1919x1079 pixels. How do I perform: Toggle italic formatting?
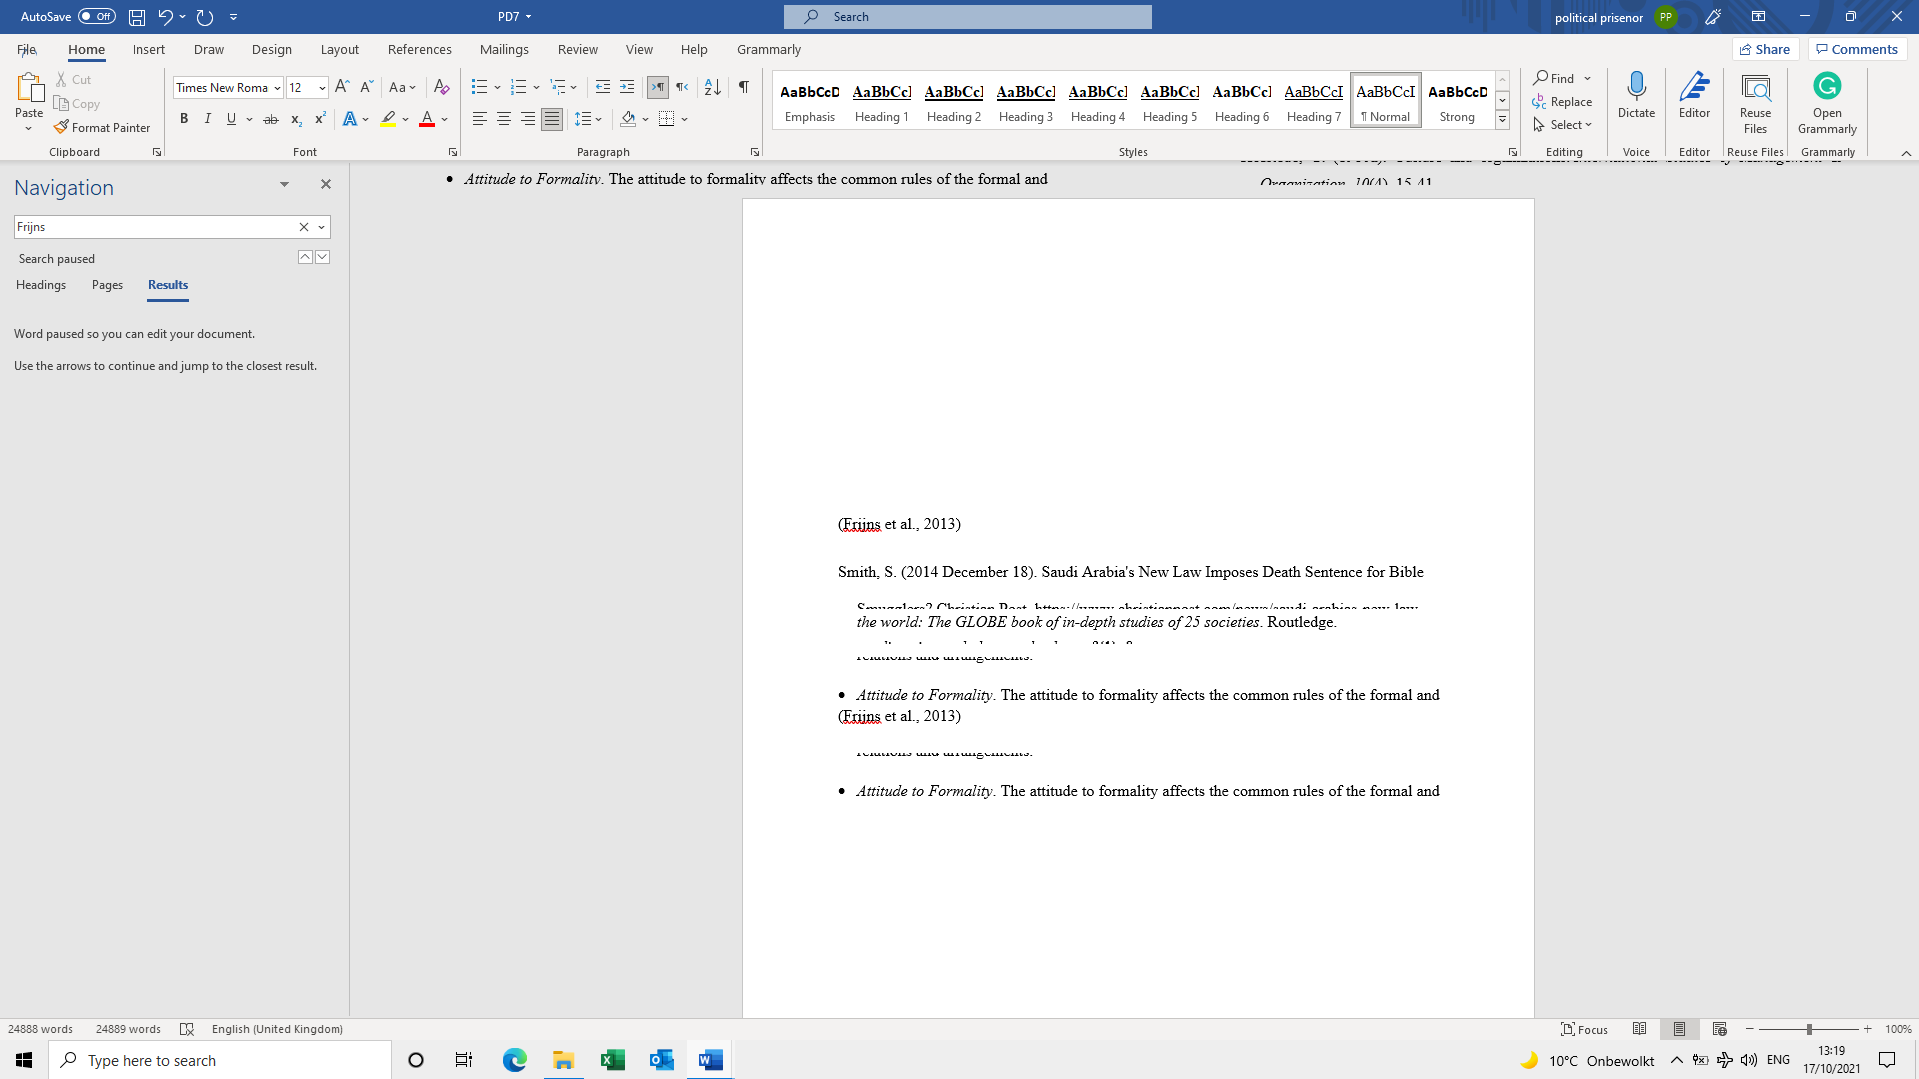(208, 119)
